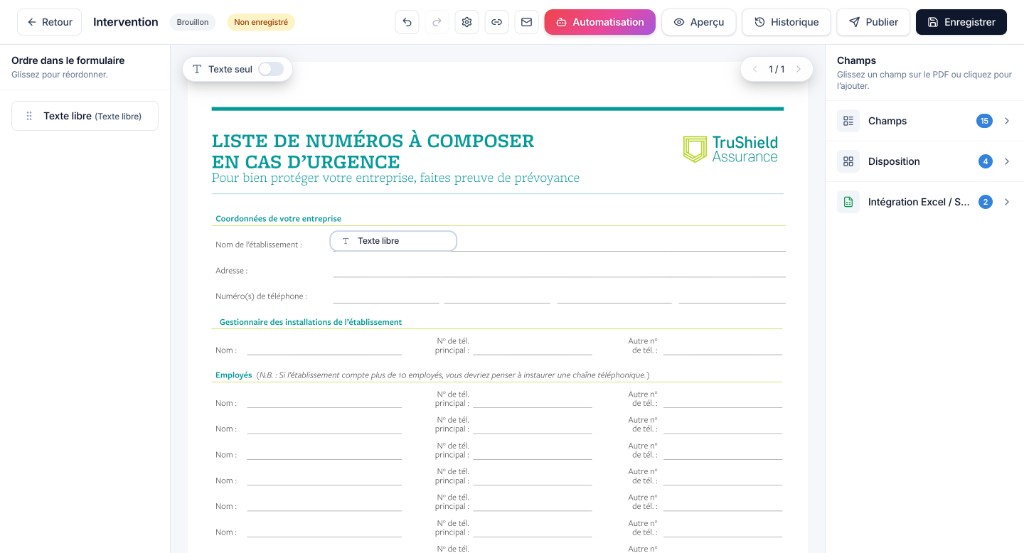Viewport: 1024px width, 553px height.
Task: Click 'LISTE DE NUMÉROS À COMPOSER' title
Action: pos(373,141)
